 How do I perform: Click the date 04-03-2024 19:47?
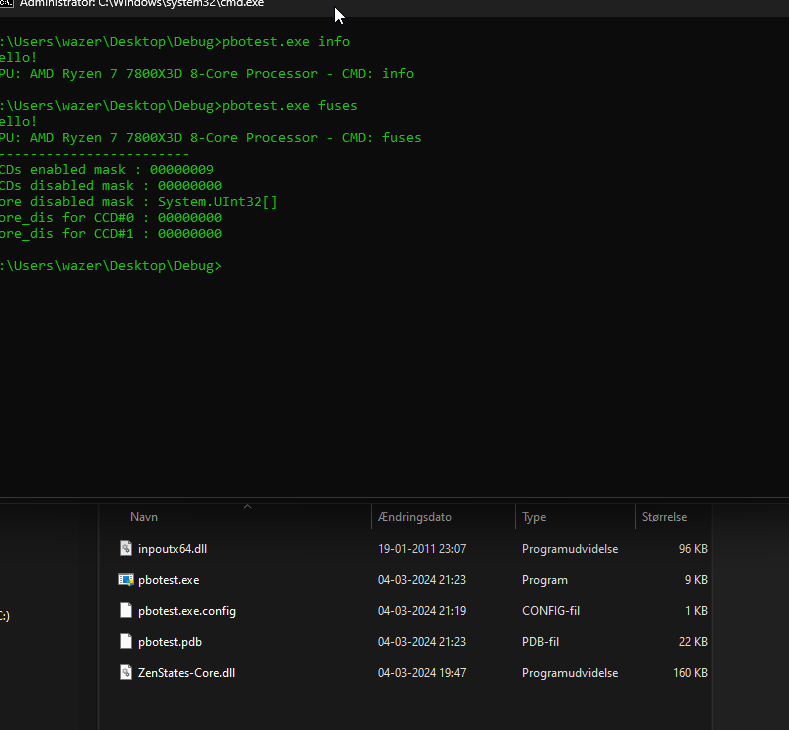pos(422,673)
